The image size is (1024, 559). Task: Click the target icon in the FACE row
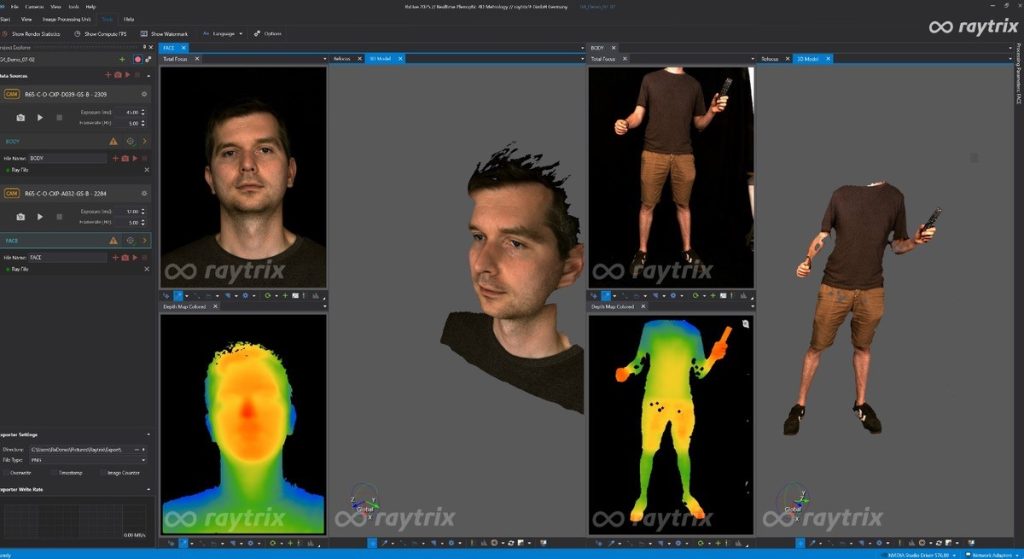[130, 241]
